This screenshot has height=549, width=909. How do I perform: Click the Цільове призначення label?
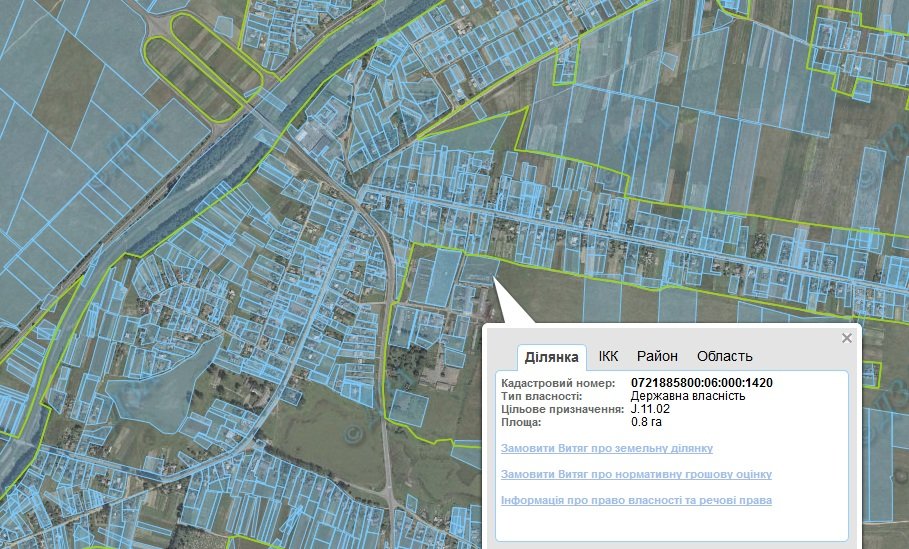(562, 409)
